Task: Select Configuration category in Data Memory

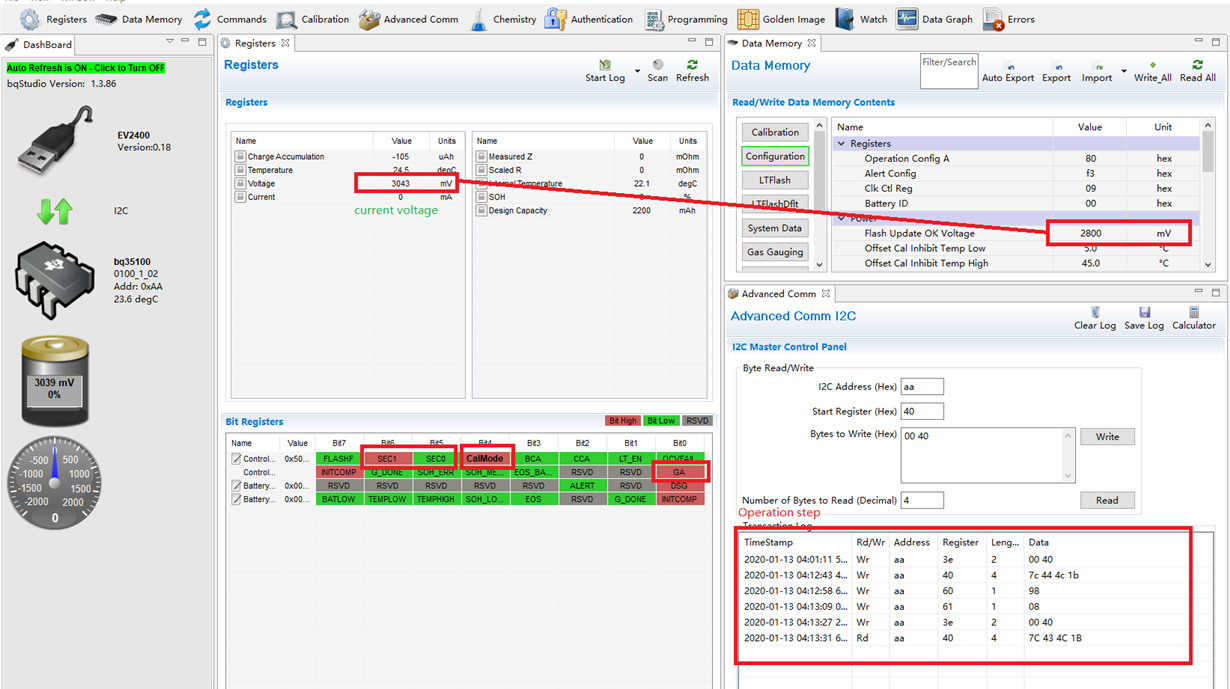Action: tap(775, 156)
